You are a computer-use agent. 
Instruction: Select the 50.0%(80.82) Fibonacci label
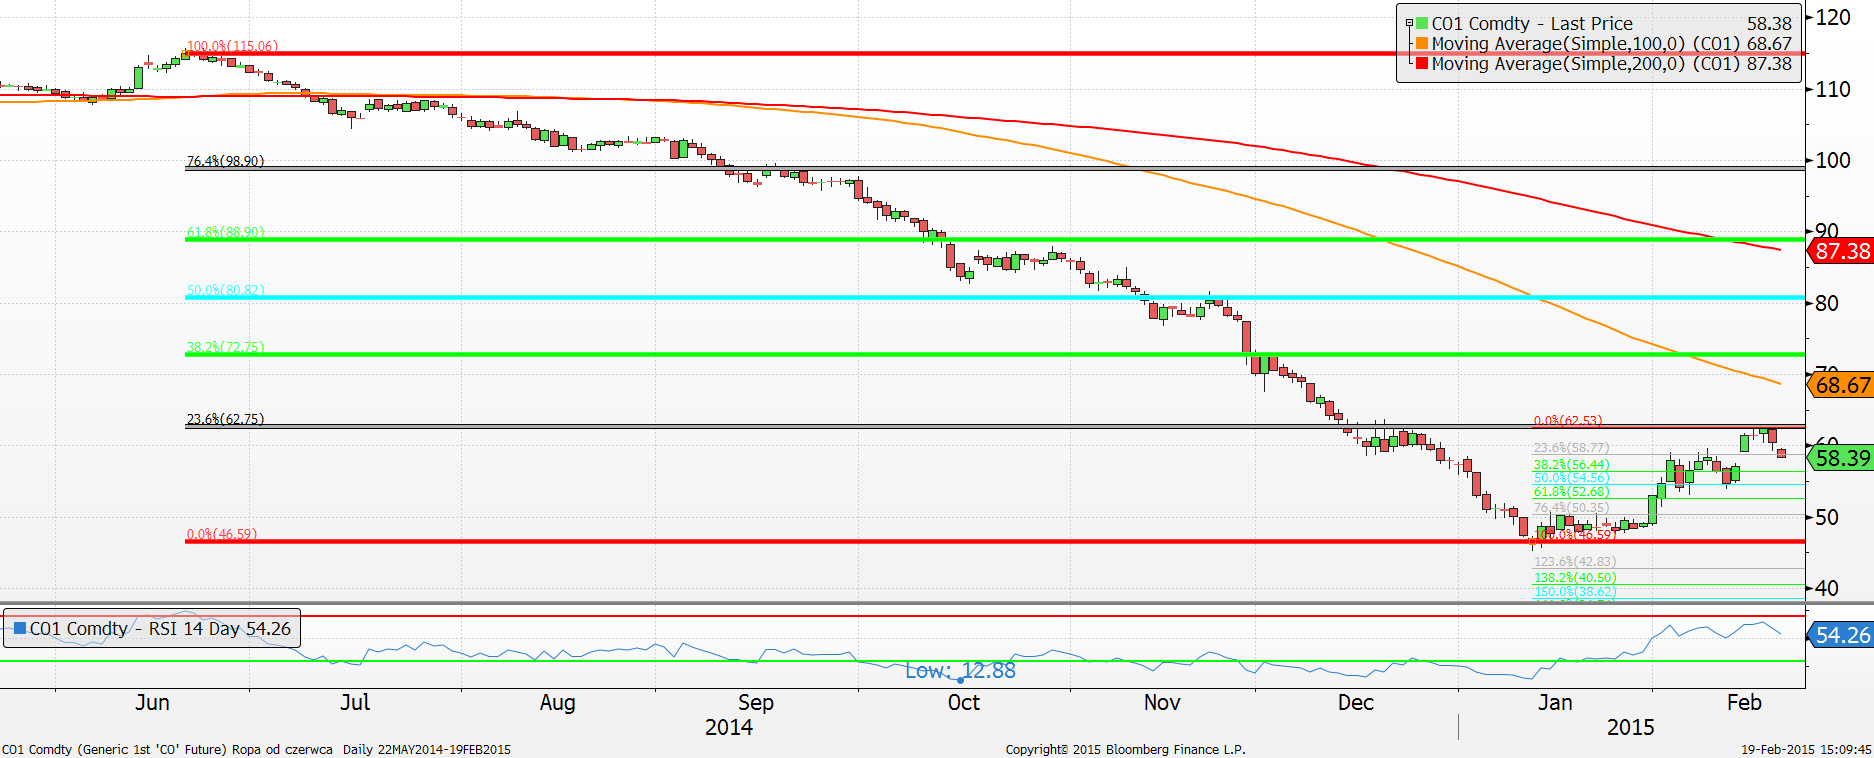(x=225, y=290)
